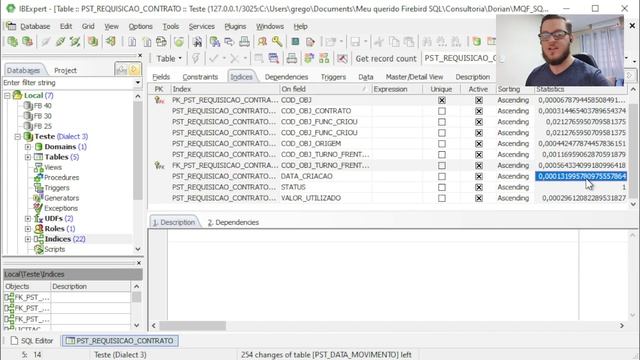The width and height of the screenshot is (640, 360).
Task: Toggle Unique checkbox for COD_OBJ row
Action: (442, 100)
